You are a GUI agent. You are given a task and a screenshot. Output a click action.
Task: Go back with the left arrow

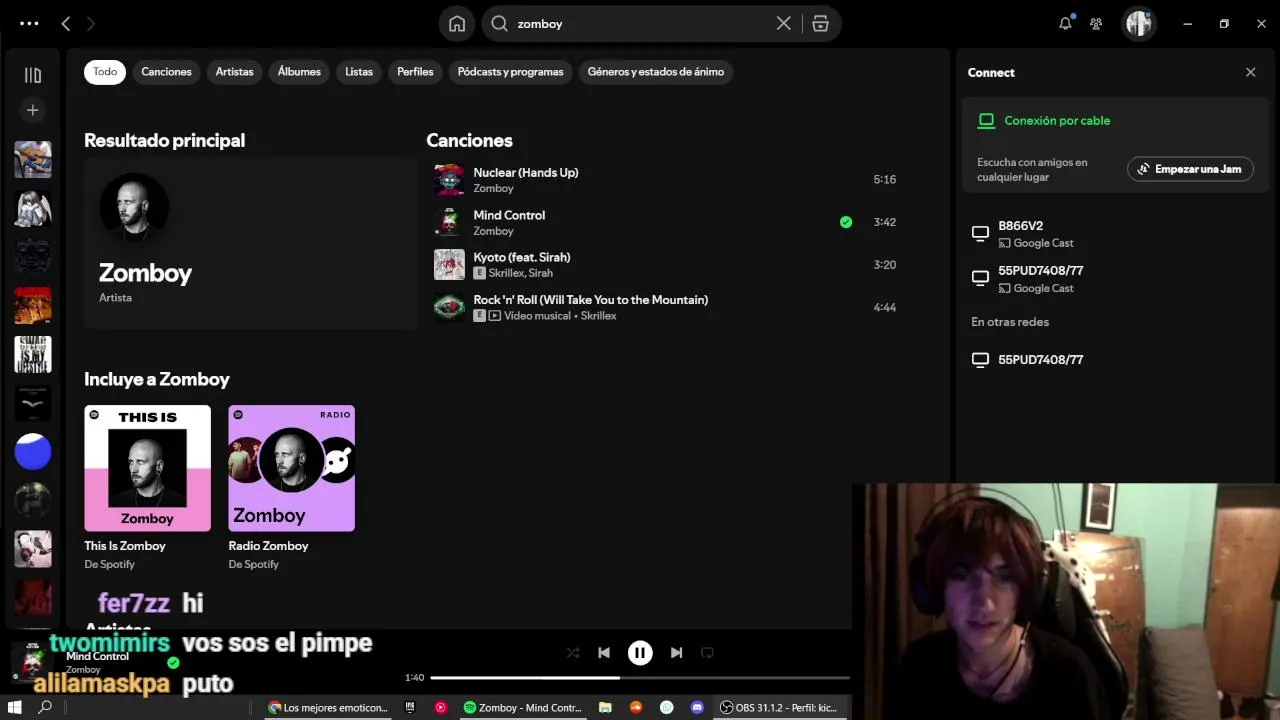coord(66,23)
